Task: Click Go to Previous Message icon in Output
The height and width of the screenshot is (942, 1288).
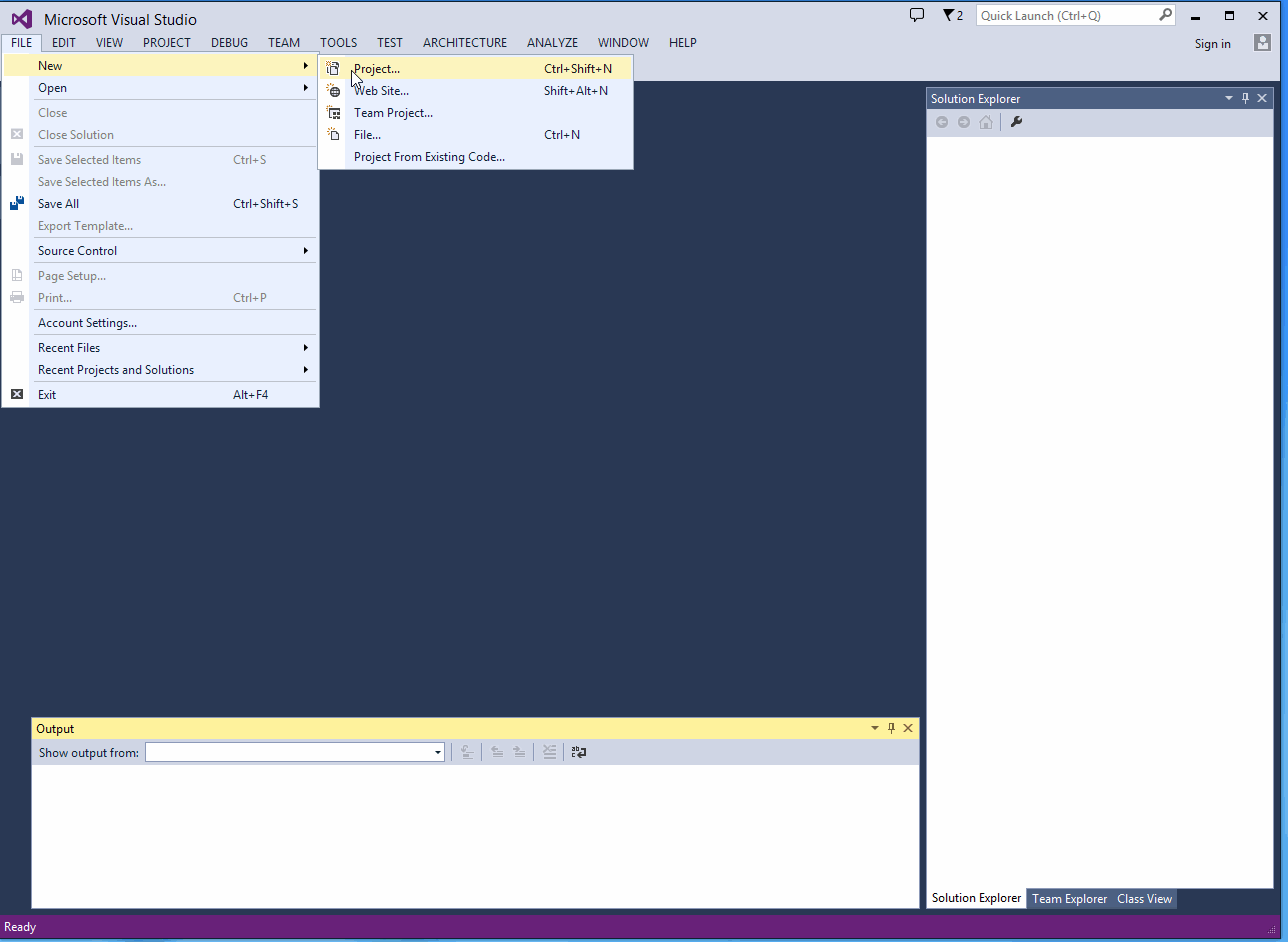Action: click(497, 752)
